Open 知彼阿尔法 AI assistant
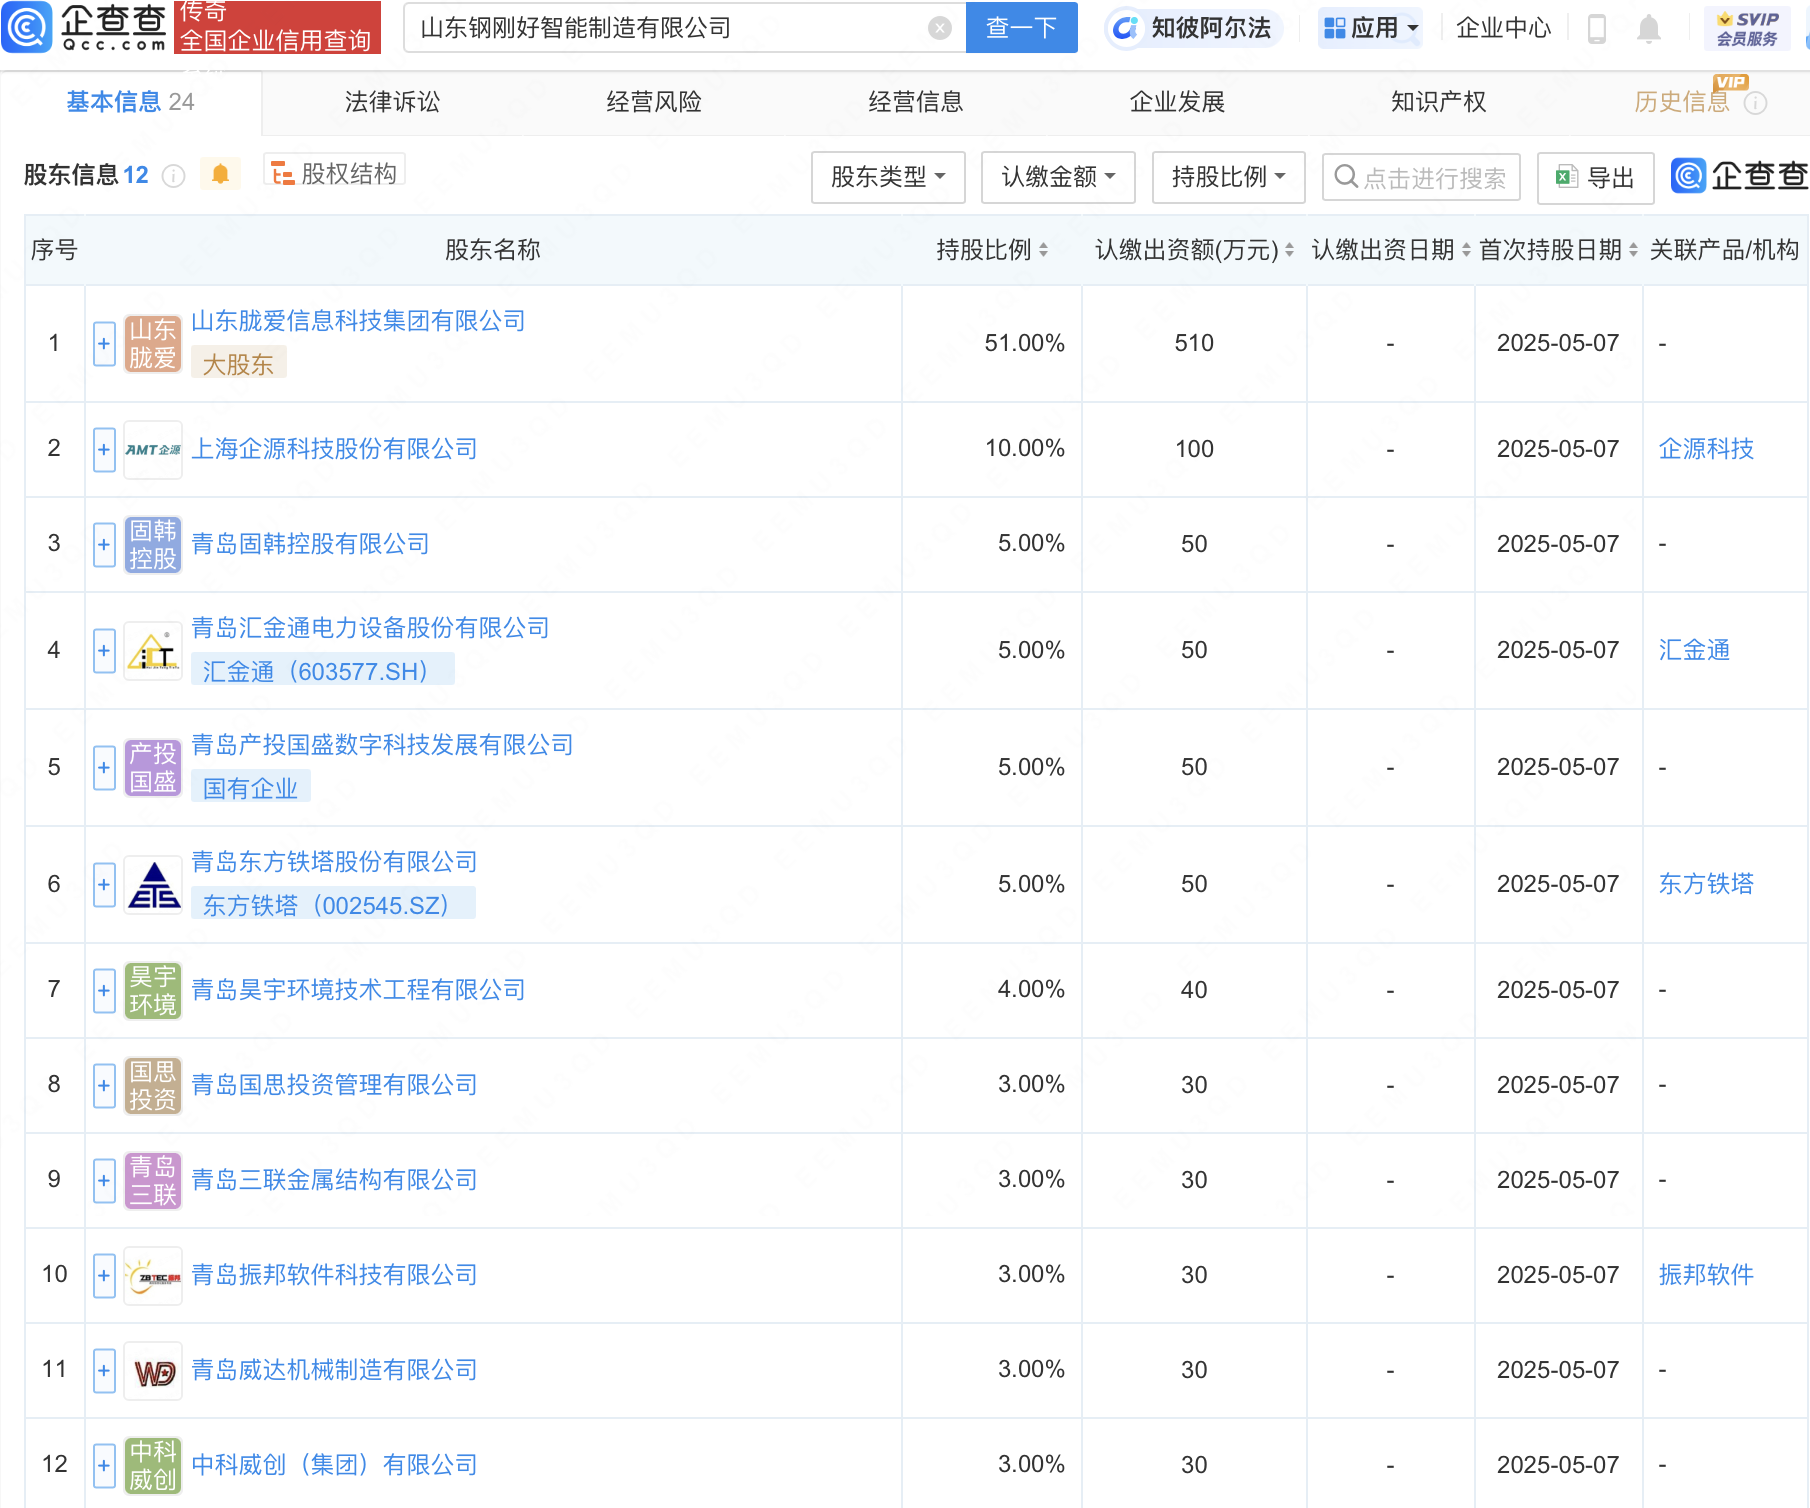Screen dimensions: 1810x1508 click(1193, 28)
